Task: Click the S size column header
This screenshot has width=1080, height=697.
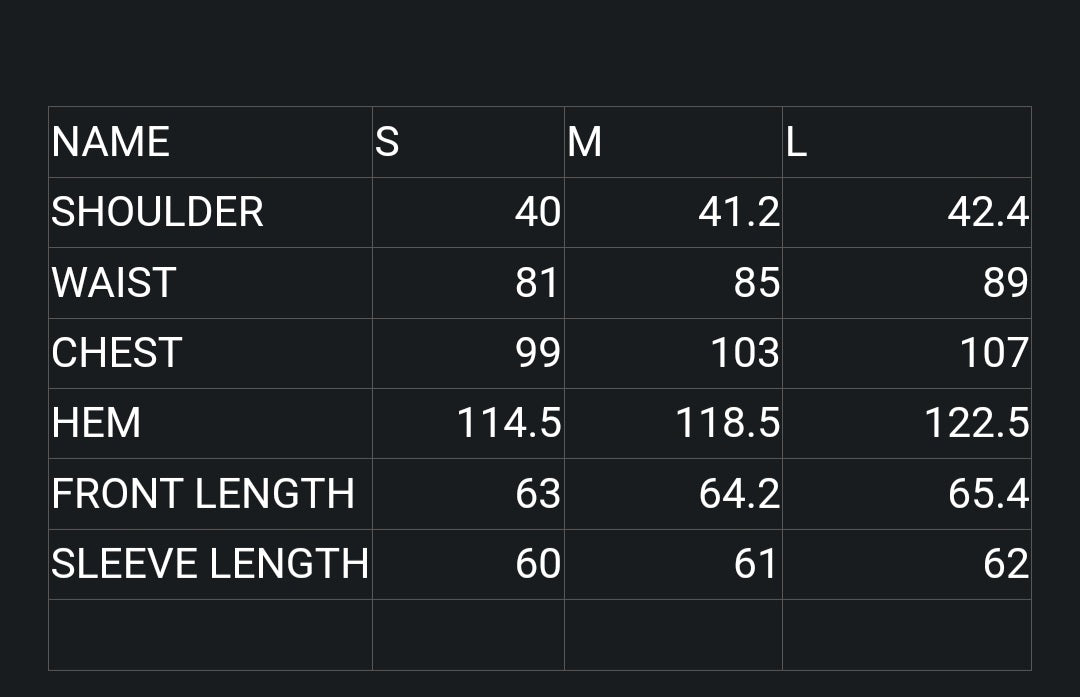Action: [x=468, y=142]
